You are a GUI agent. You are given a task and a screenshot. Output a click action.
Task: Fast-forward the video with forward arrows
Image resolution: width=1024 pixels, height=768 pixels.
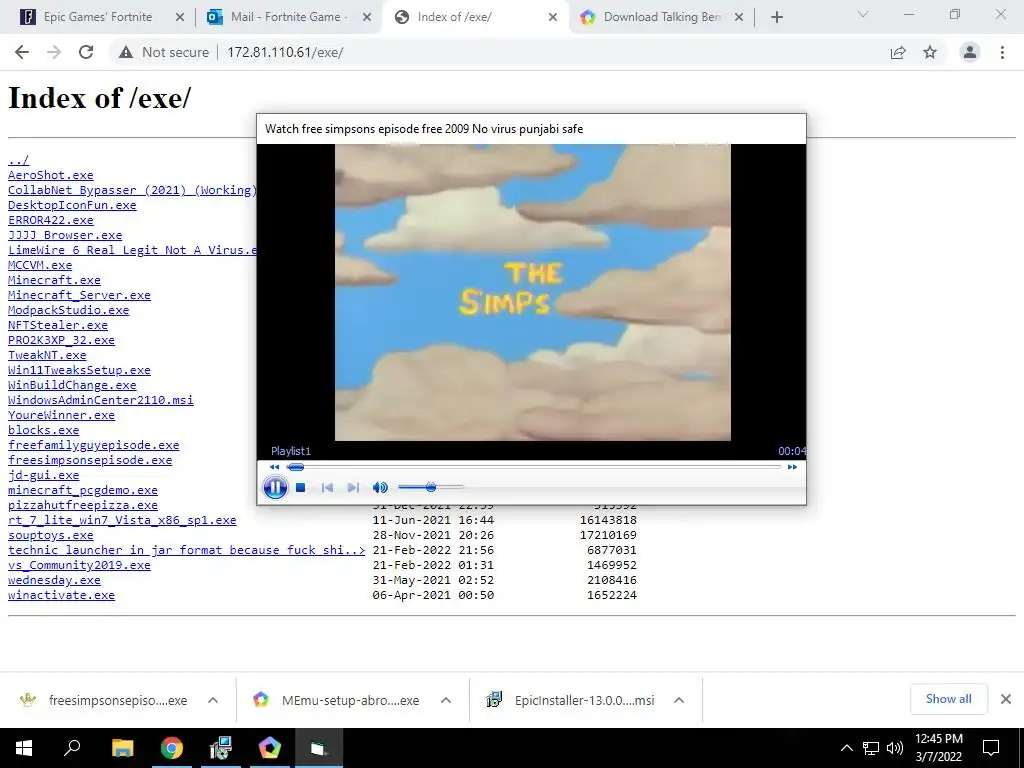click(792, 467)
